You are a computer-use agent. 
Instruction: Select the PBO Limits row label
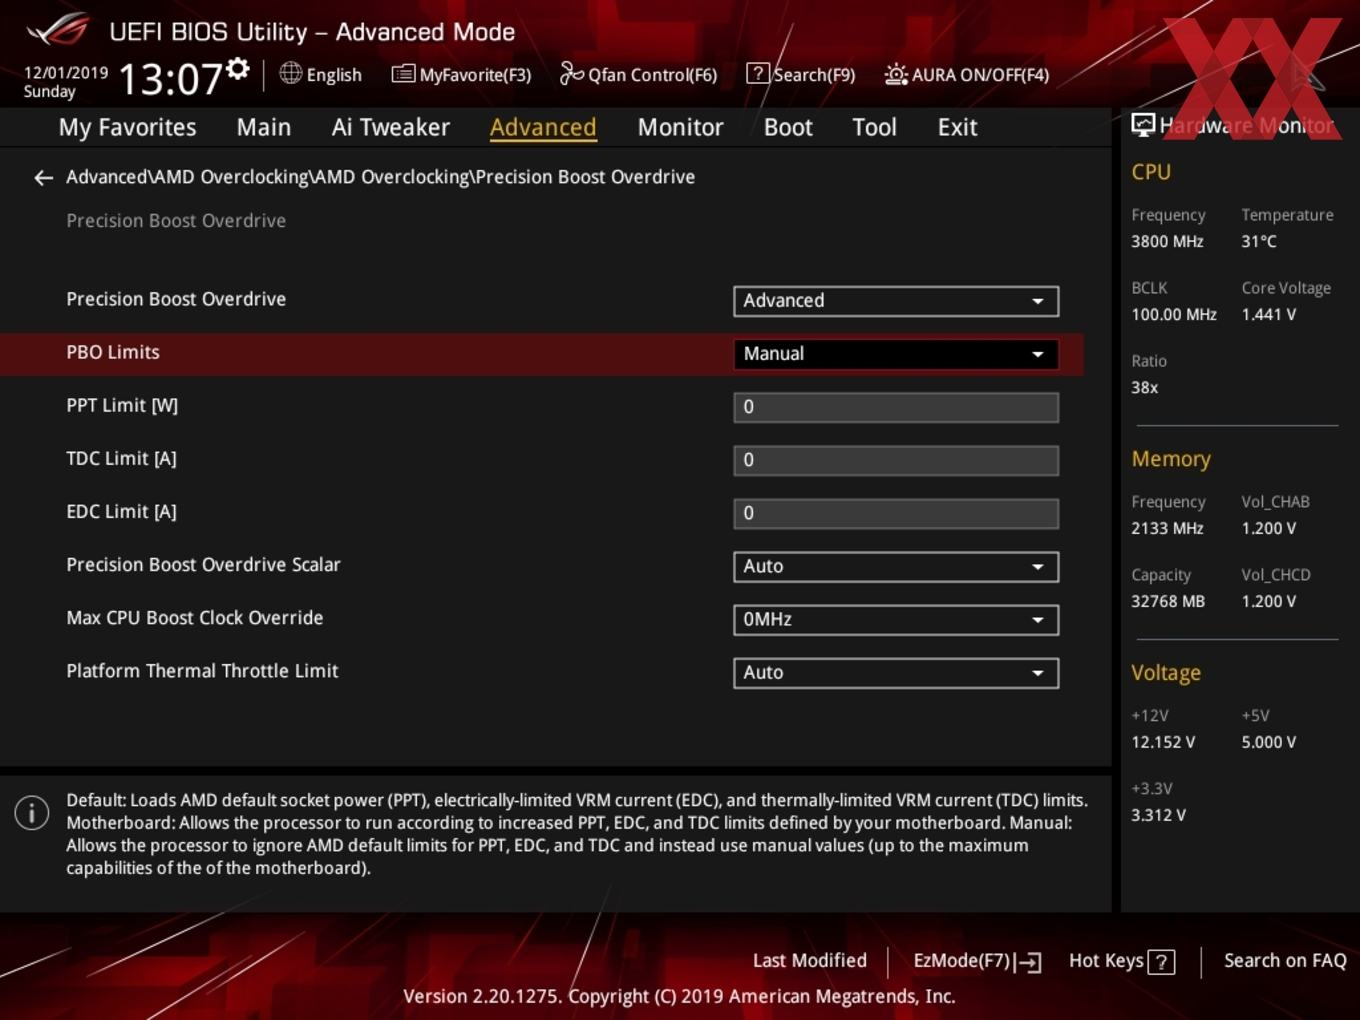pos(113,352)
